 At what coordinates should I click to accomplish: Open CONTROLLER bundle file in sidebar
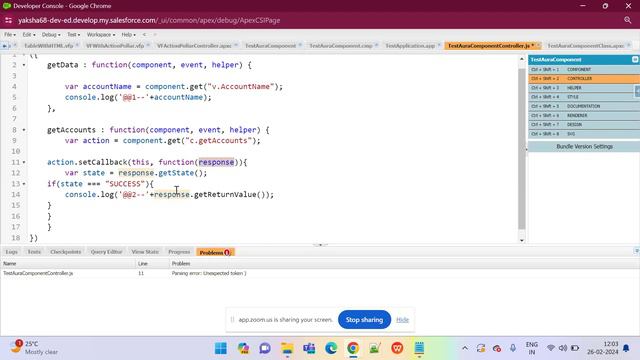pos(584,79)
